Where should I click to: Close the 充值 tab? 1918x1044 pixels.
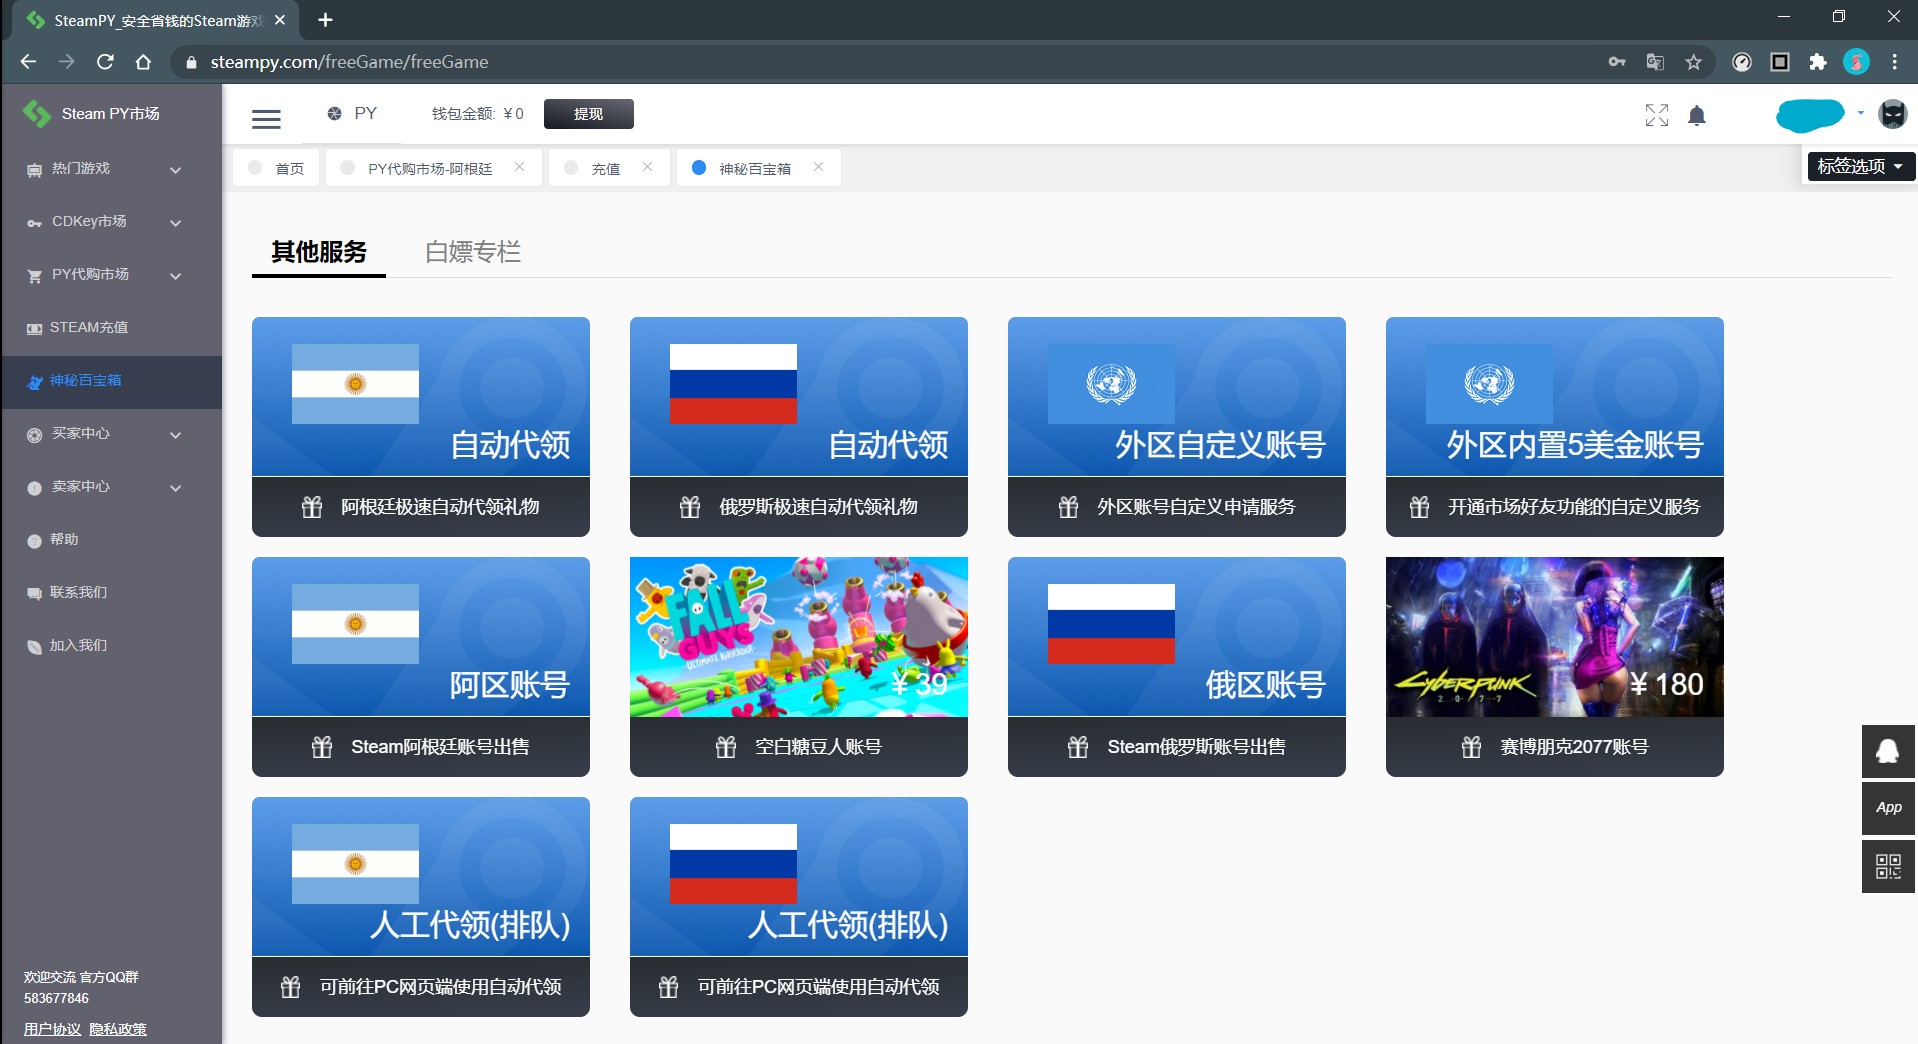(x=648, y=167)
